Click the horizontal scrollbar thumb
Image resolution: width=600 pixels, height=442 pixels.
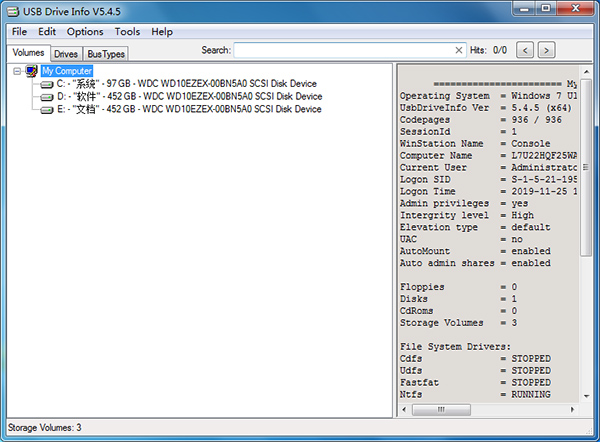[441, 409]
